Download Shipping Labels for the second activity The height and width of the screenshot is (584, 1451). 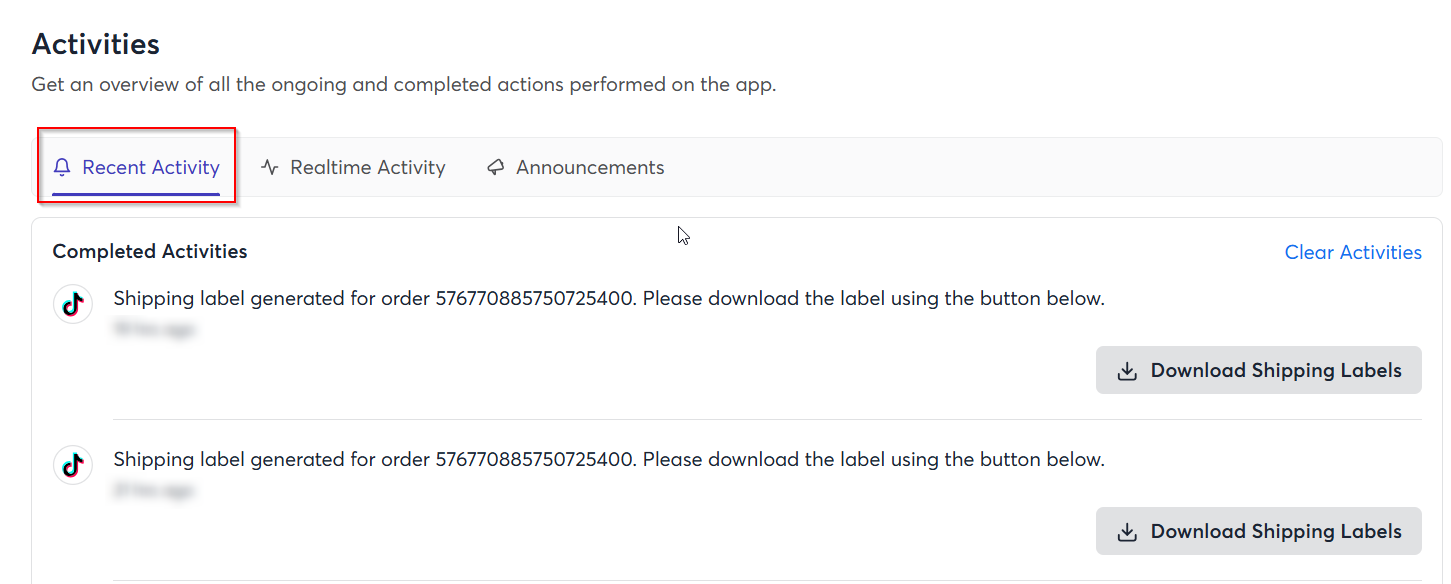tap(1258, 531)
